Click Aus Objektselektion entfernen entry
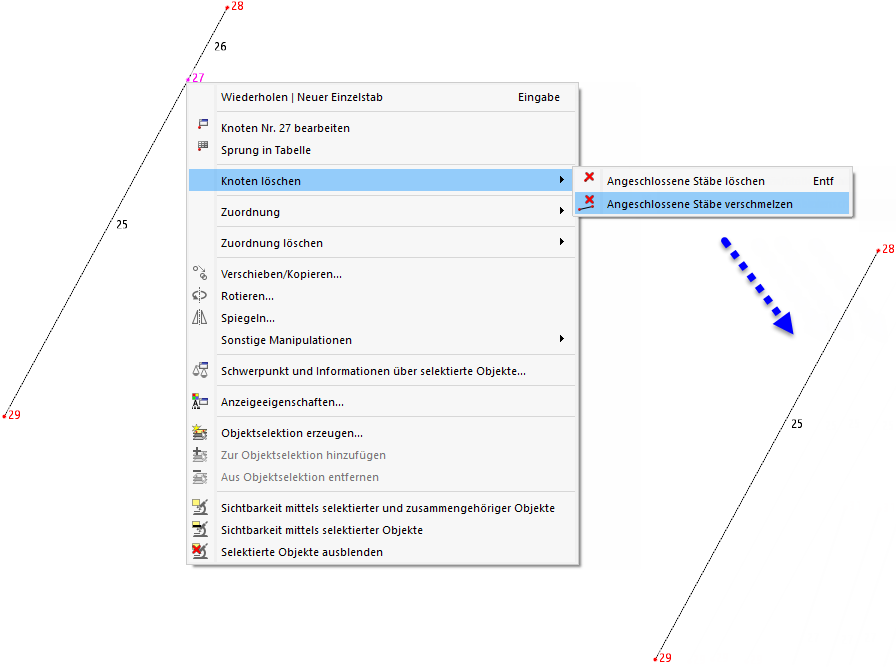Screen dimensions: 896x667 coord(381,477)
